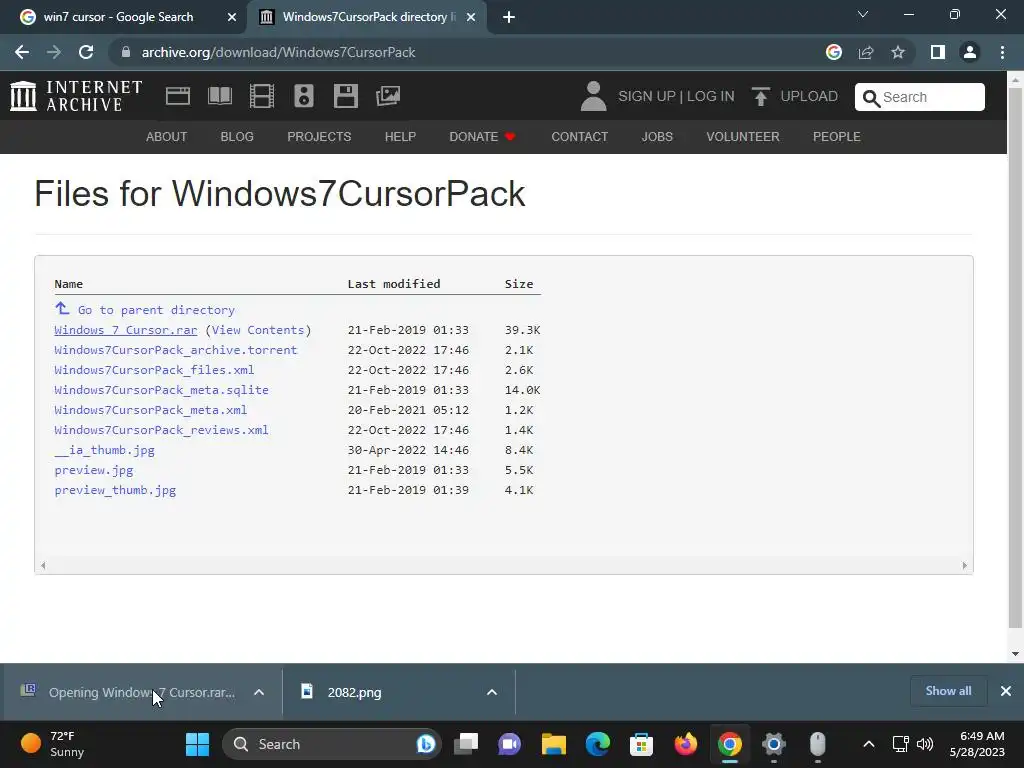Switch to win7 cursor Google Search tab
1024x768 pixels.
coord(118,17)
